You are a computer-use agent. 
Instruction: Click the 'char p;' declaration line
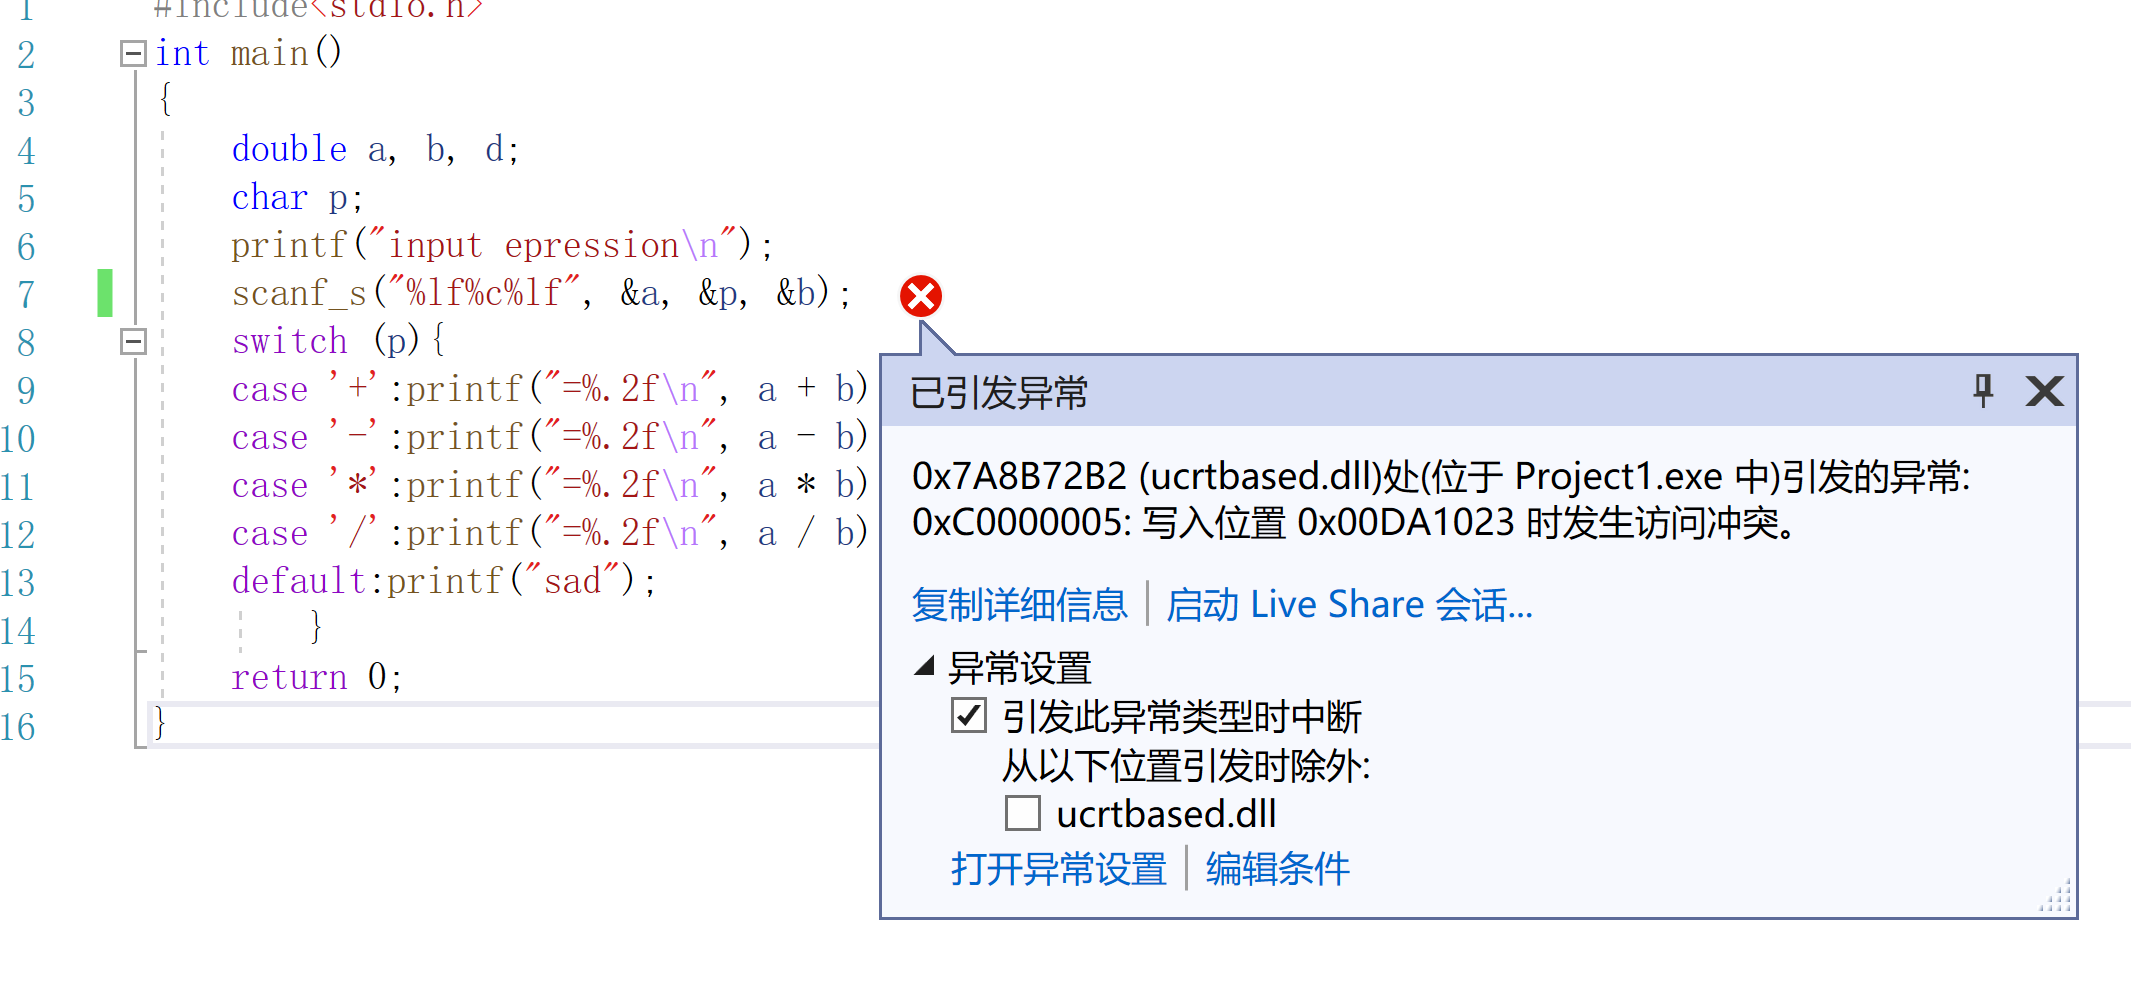[x=297, y=198]
